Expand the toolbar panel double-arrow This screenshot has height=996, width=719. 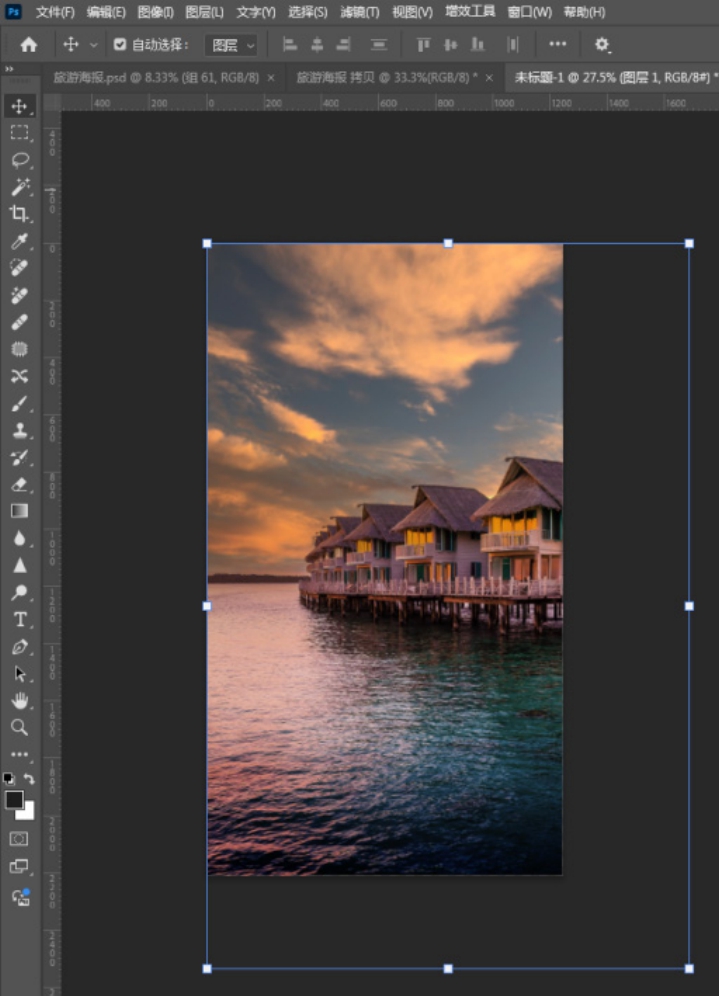[x=9, y=69]
